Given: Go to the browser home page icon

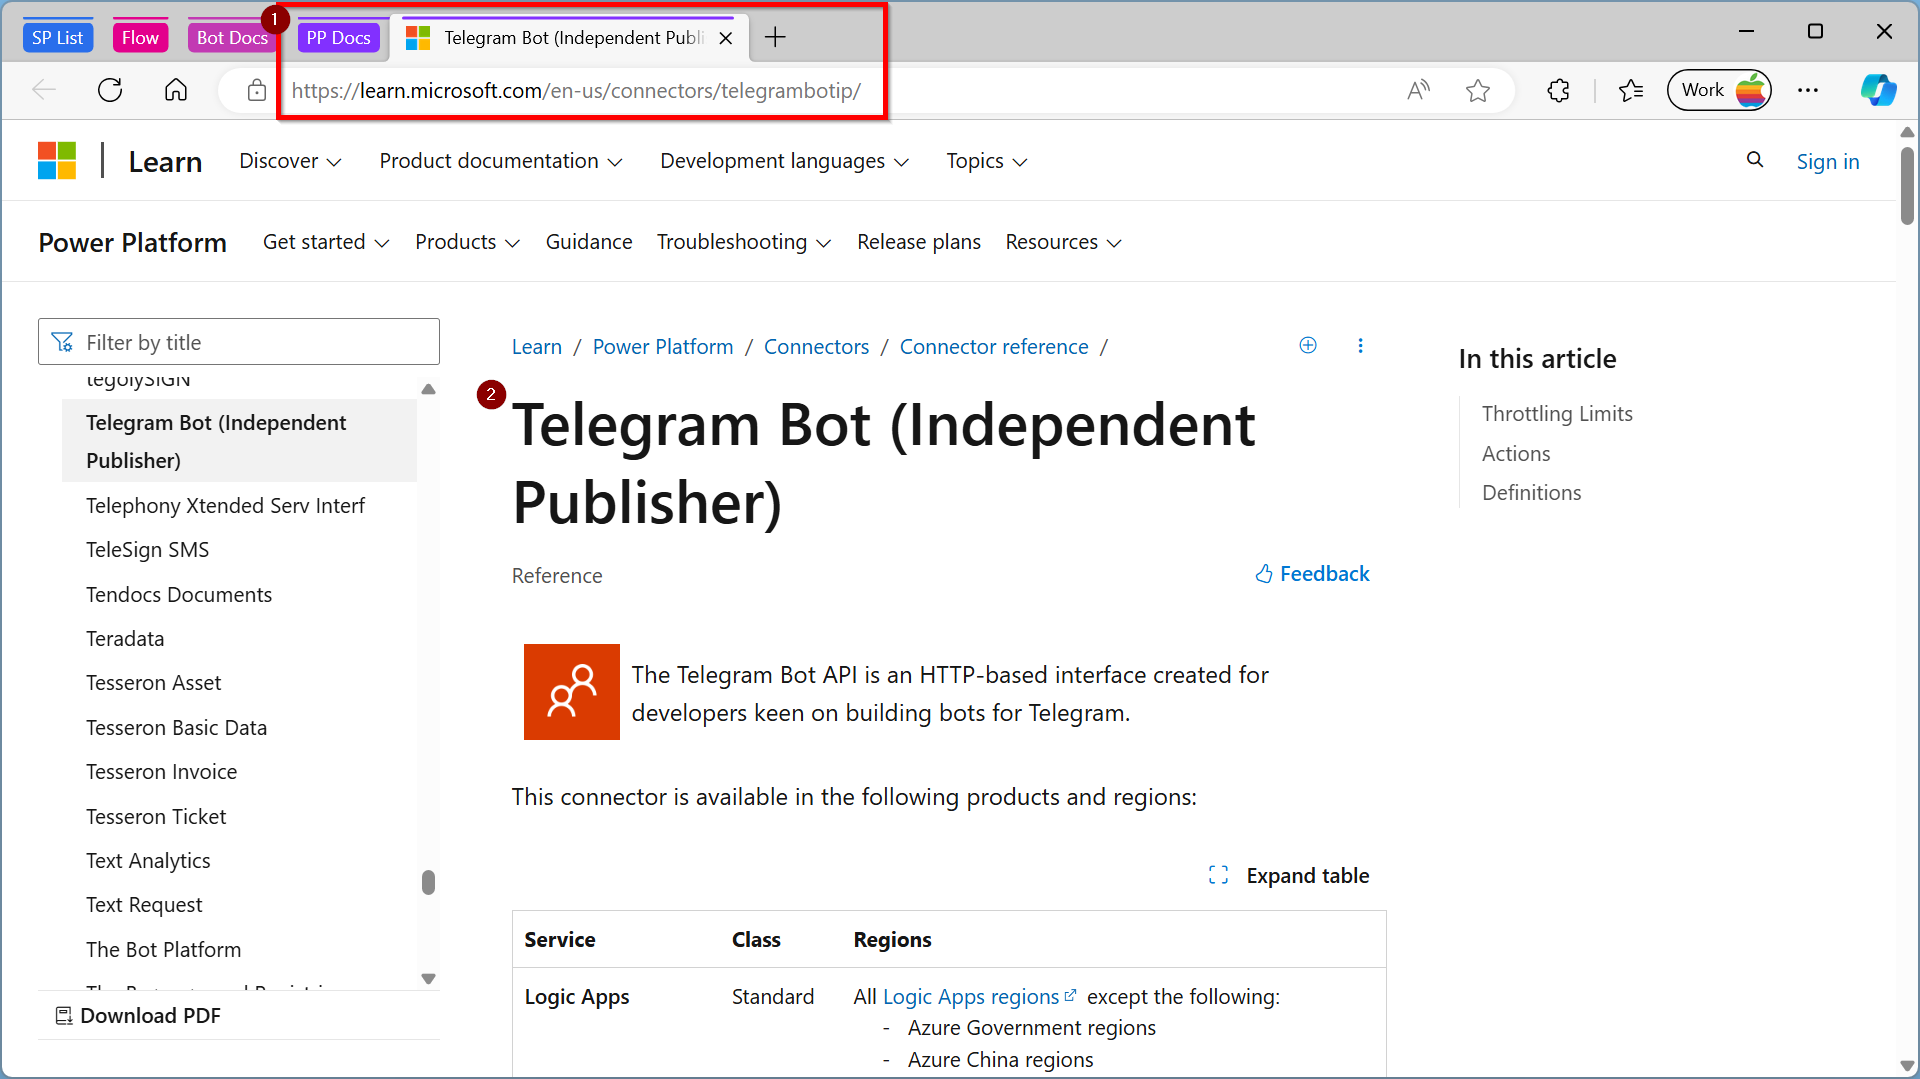Looking at the screenshot, I should pyautogui.click(x=176, y=91).
